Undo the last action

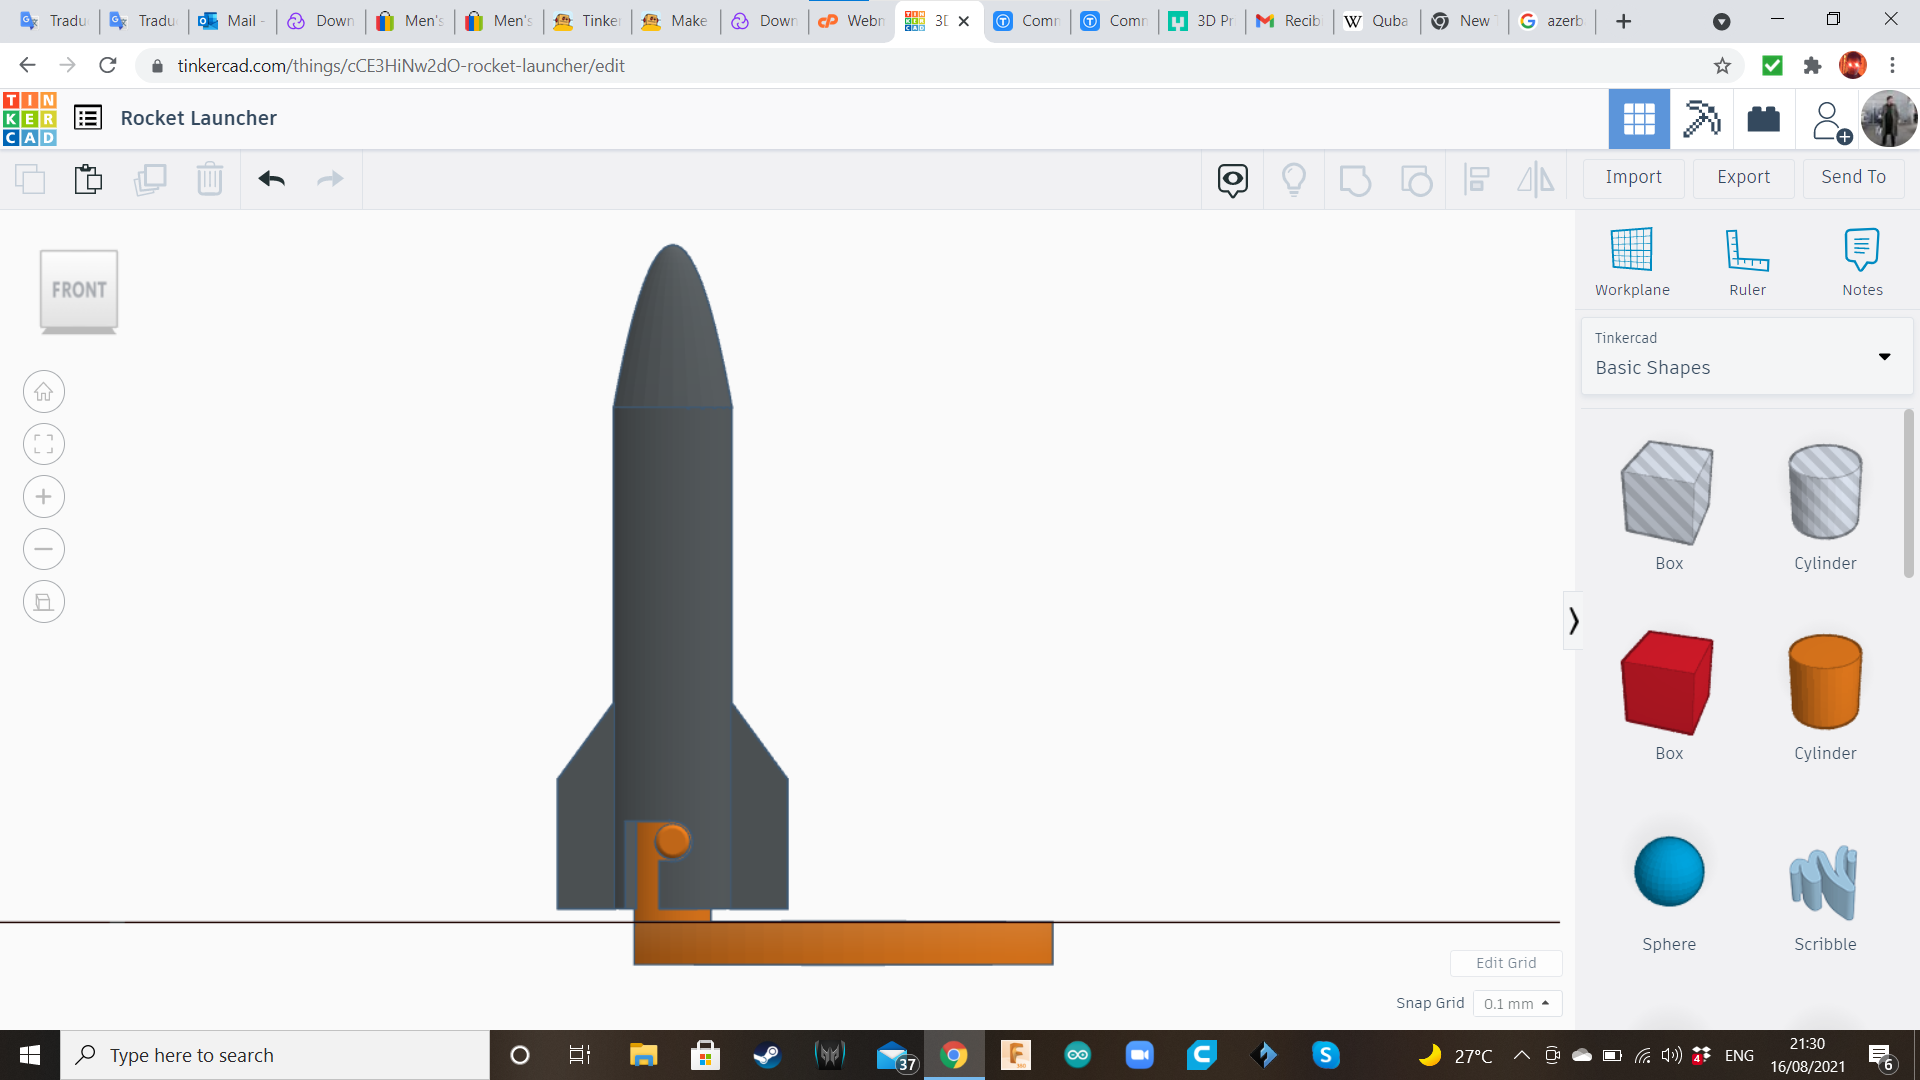point(270,179)
